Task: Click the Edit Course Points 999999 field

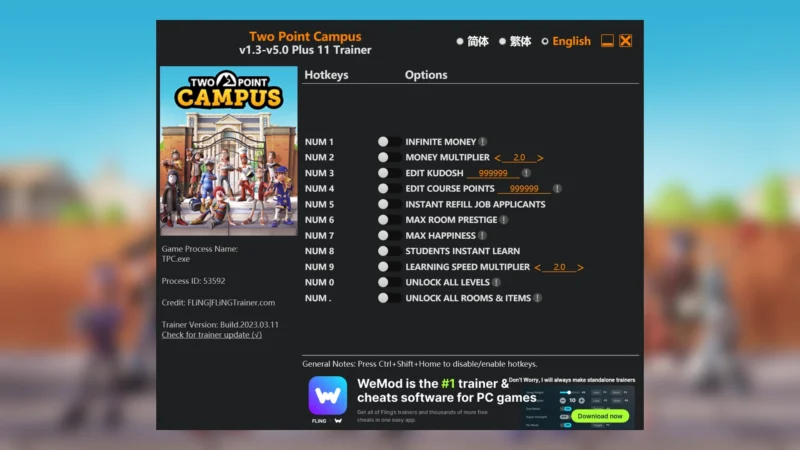Action: [524, 189]
